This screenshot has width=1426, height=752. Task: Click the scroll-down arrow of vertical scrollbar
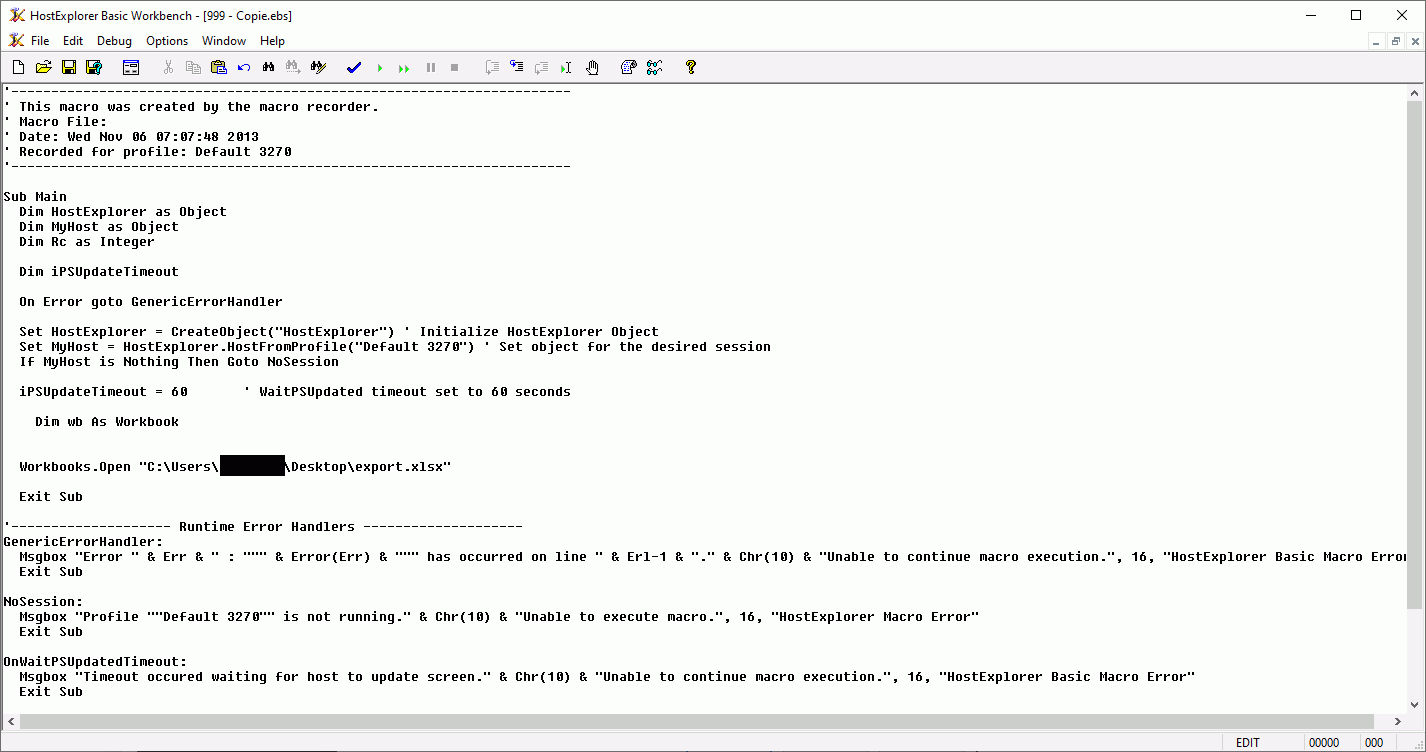point(1415,706)
